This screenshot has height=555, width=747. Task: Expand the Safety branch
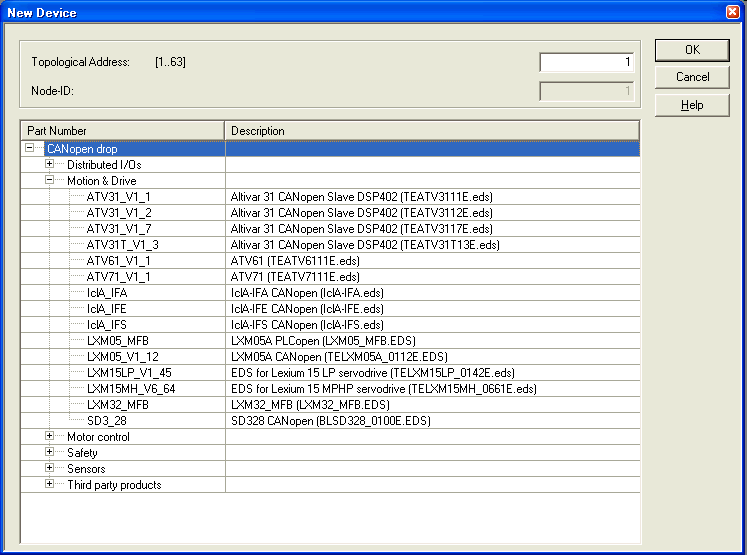[50, 452]
